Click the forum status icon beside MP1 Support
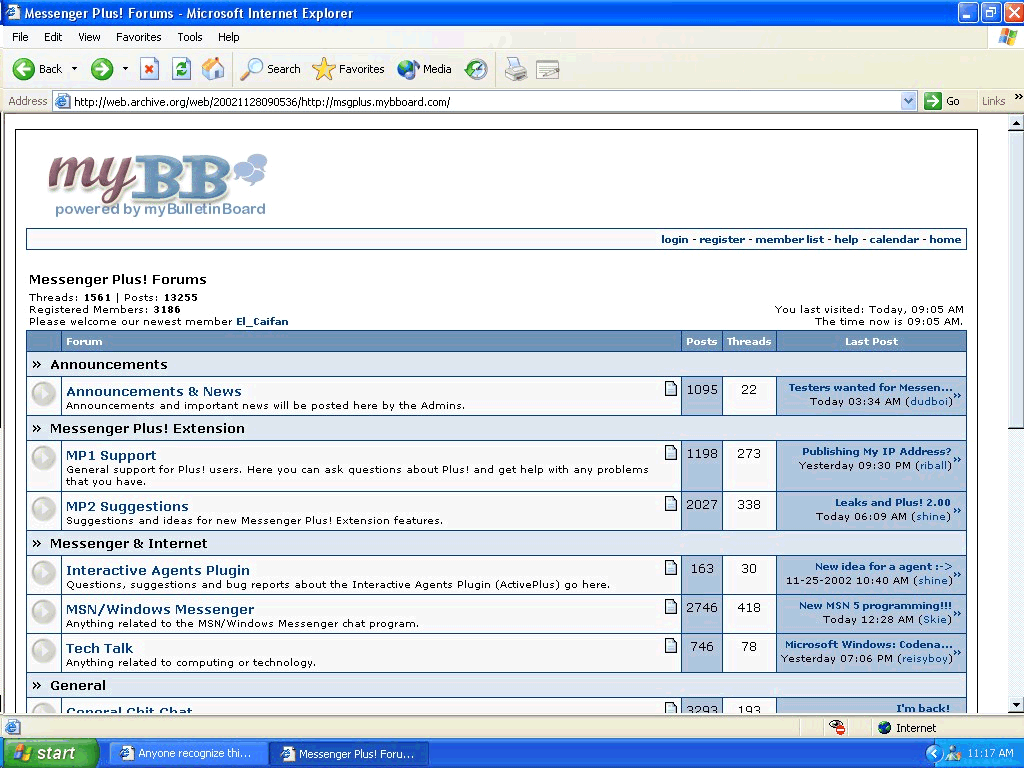Screen dimensions: 1024x768 point(44,458)
